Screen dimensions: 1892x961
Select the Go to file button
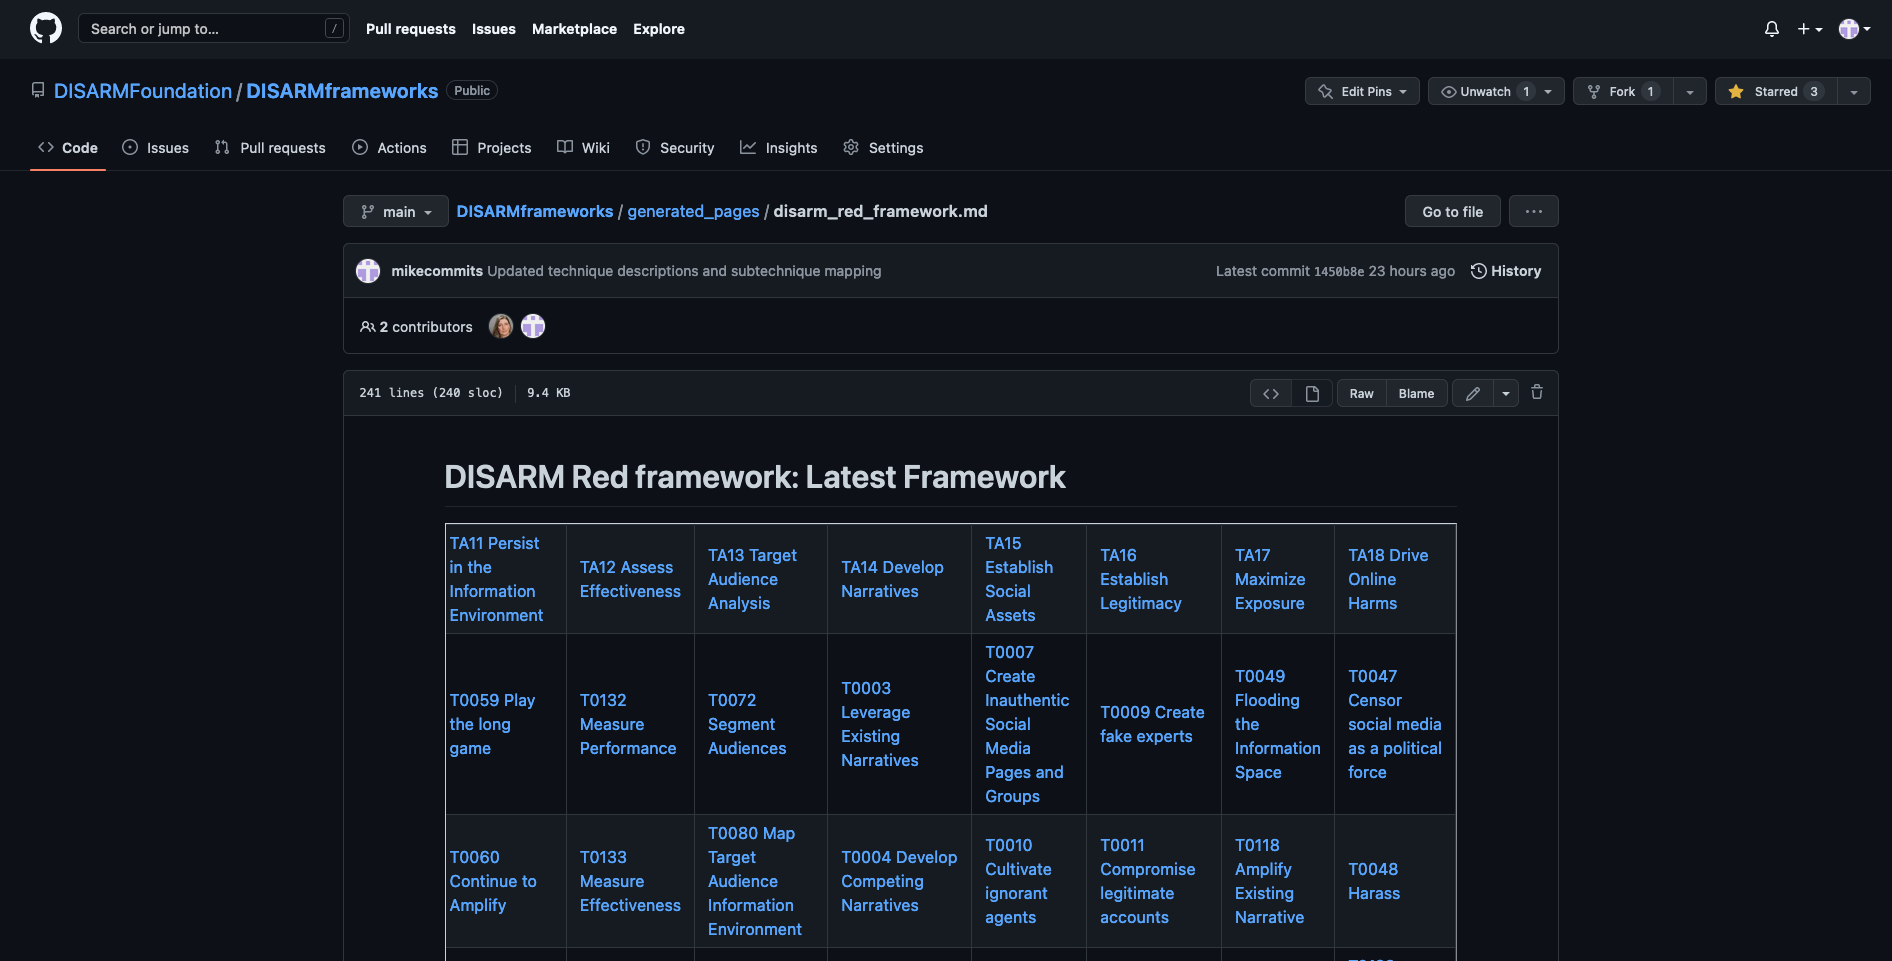point(1452,211)
